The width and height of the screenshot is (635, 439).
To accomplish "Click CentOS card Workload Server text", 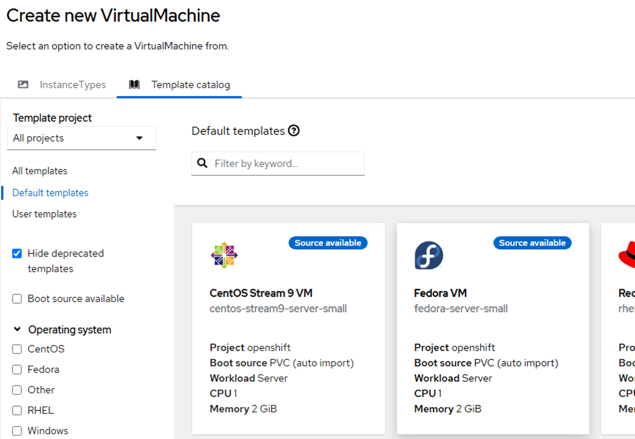I will click(249, 378).
